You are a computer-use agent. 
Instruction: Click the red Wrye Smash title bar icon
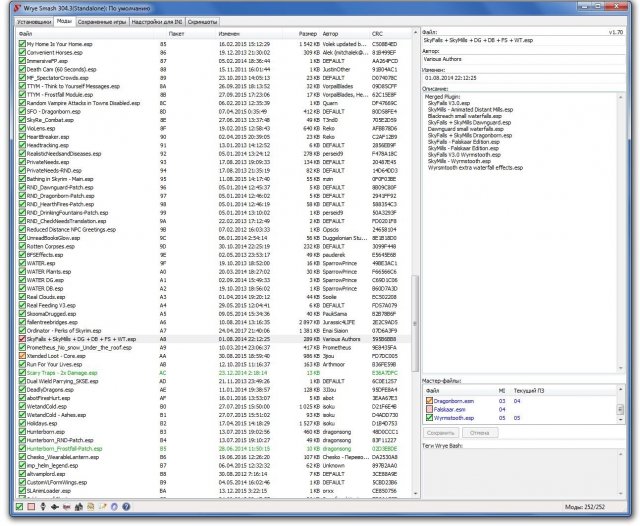pyautogui.click(x=8, y=6)
